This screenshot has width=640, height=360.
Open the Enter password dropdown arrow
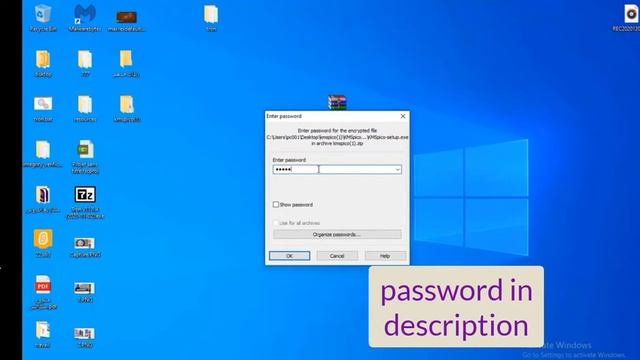click(x=397, y=169)
